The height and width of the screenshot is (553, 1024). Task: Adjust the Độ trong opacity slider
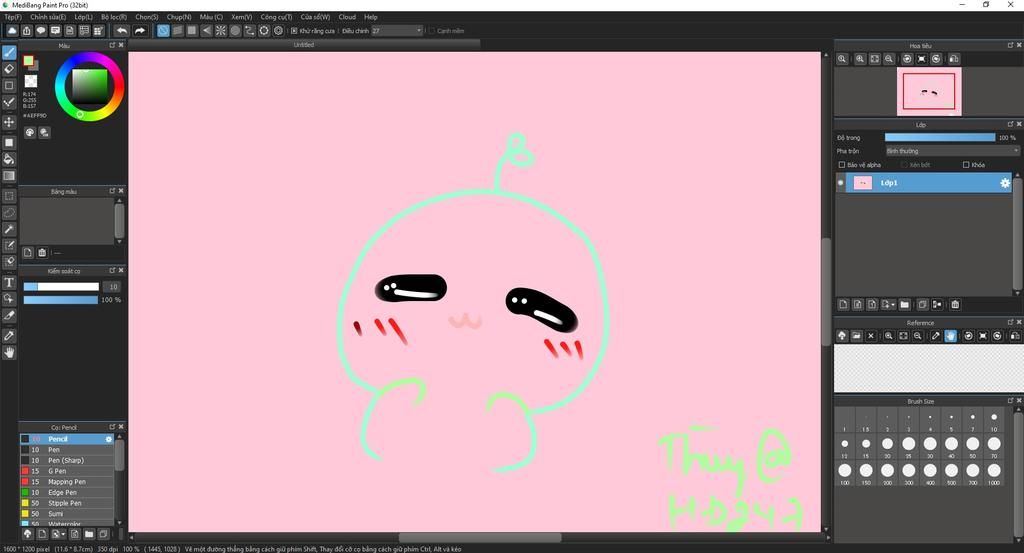[x=940, y=138]
